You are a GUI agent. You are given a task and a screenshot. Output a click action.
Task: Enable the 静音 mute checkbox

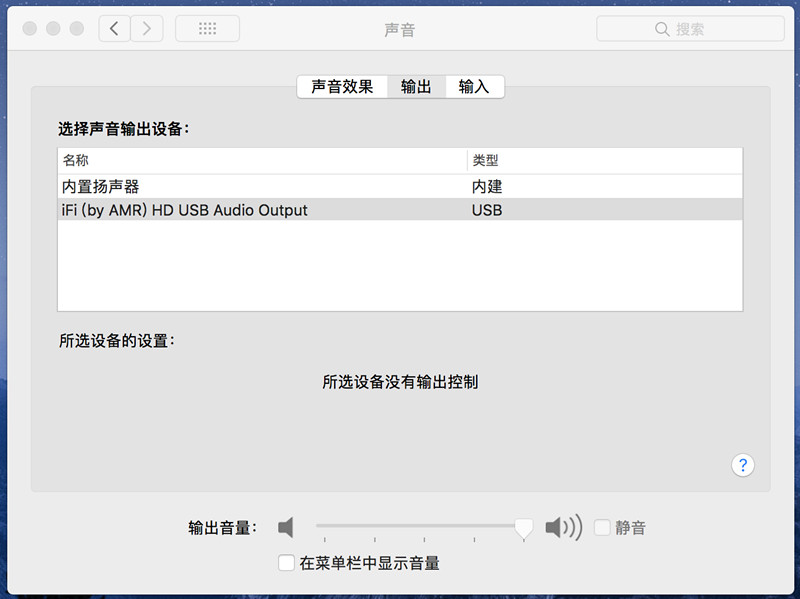(x=602, y=527)
